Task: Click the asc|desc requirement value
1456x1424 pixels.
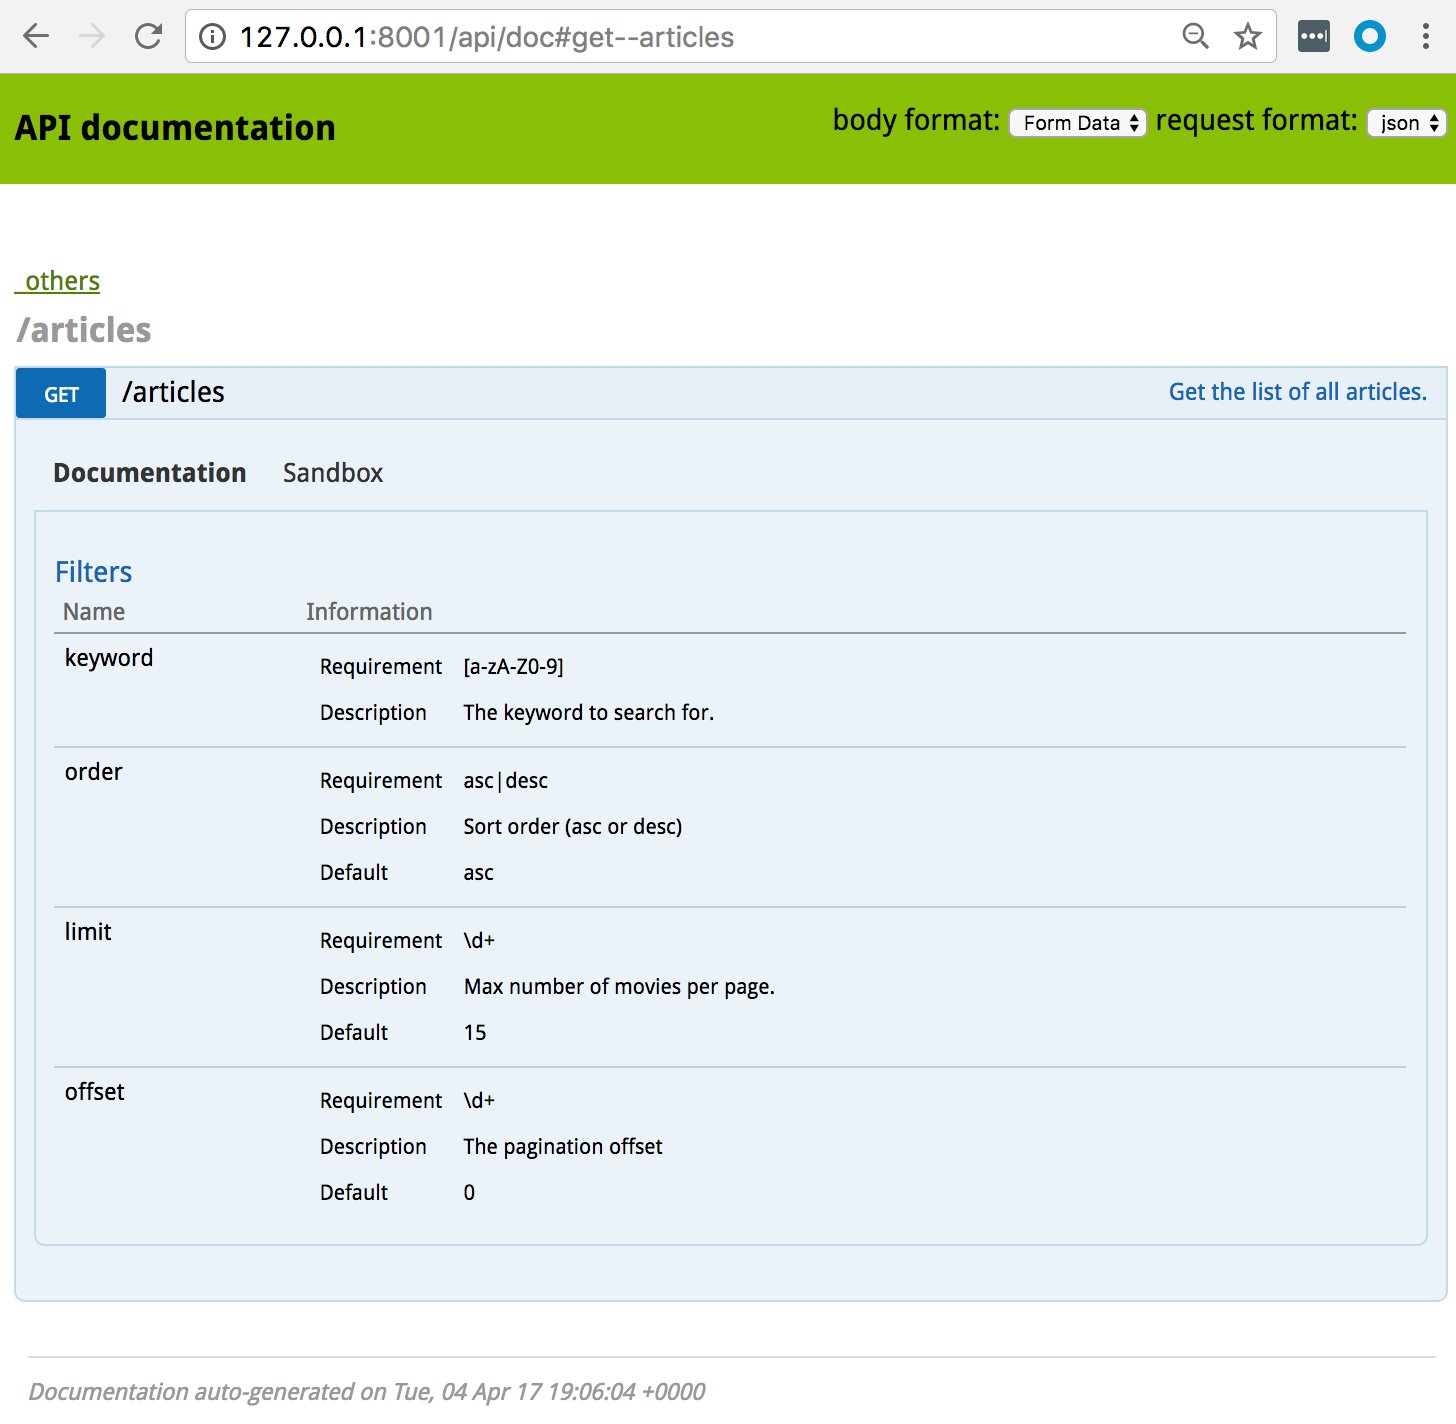Action: tap(506, 781)
